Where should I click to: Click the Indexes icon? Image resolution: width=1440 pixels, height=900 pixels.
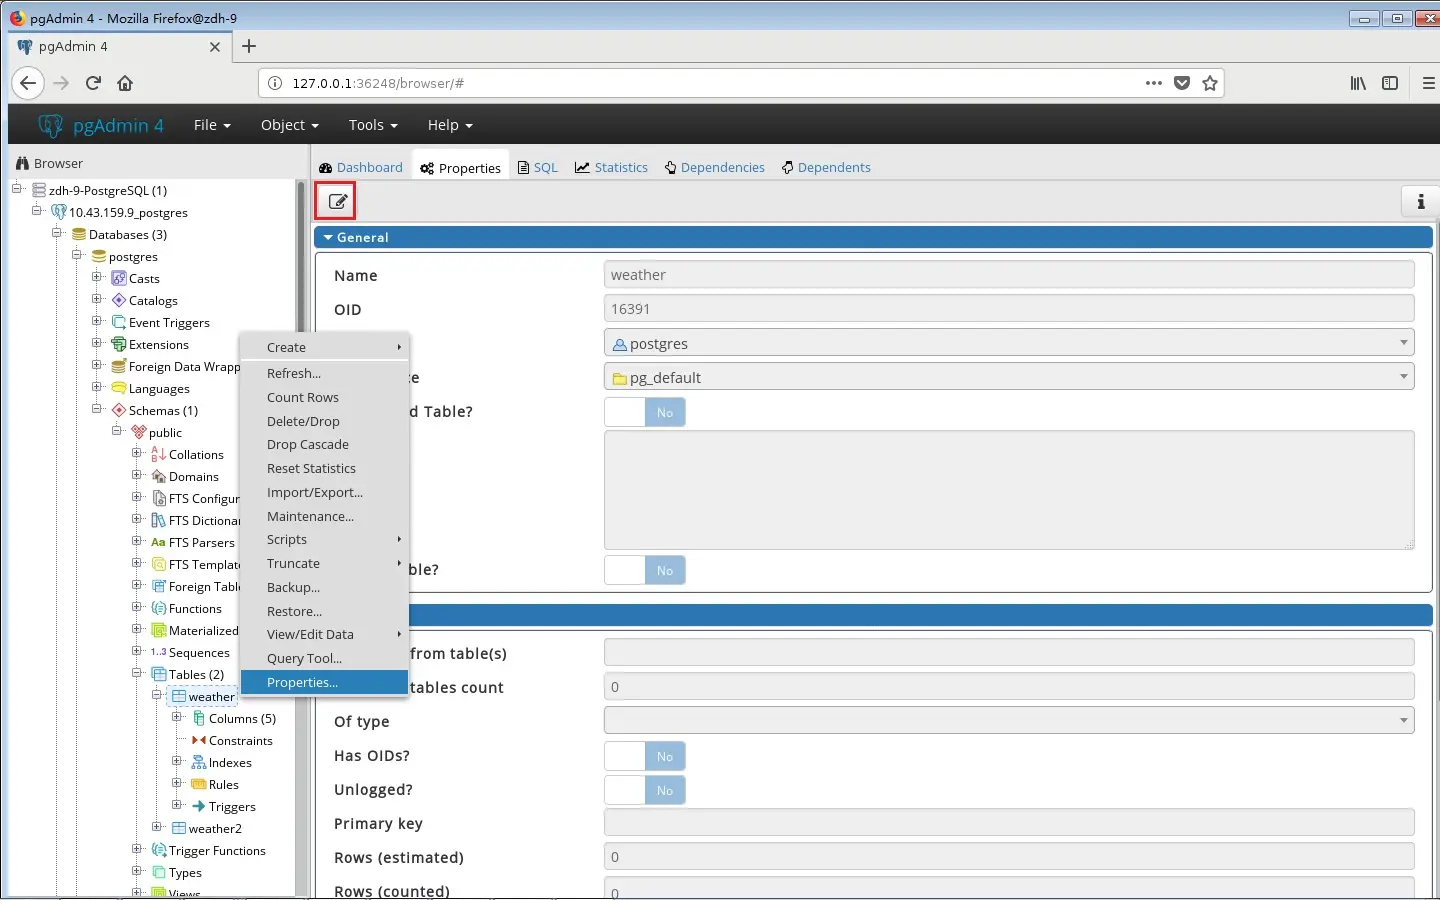click(199, 762)
